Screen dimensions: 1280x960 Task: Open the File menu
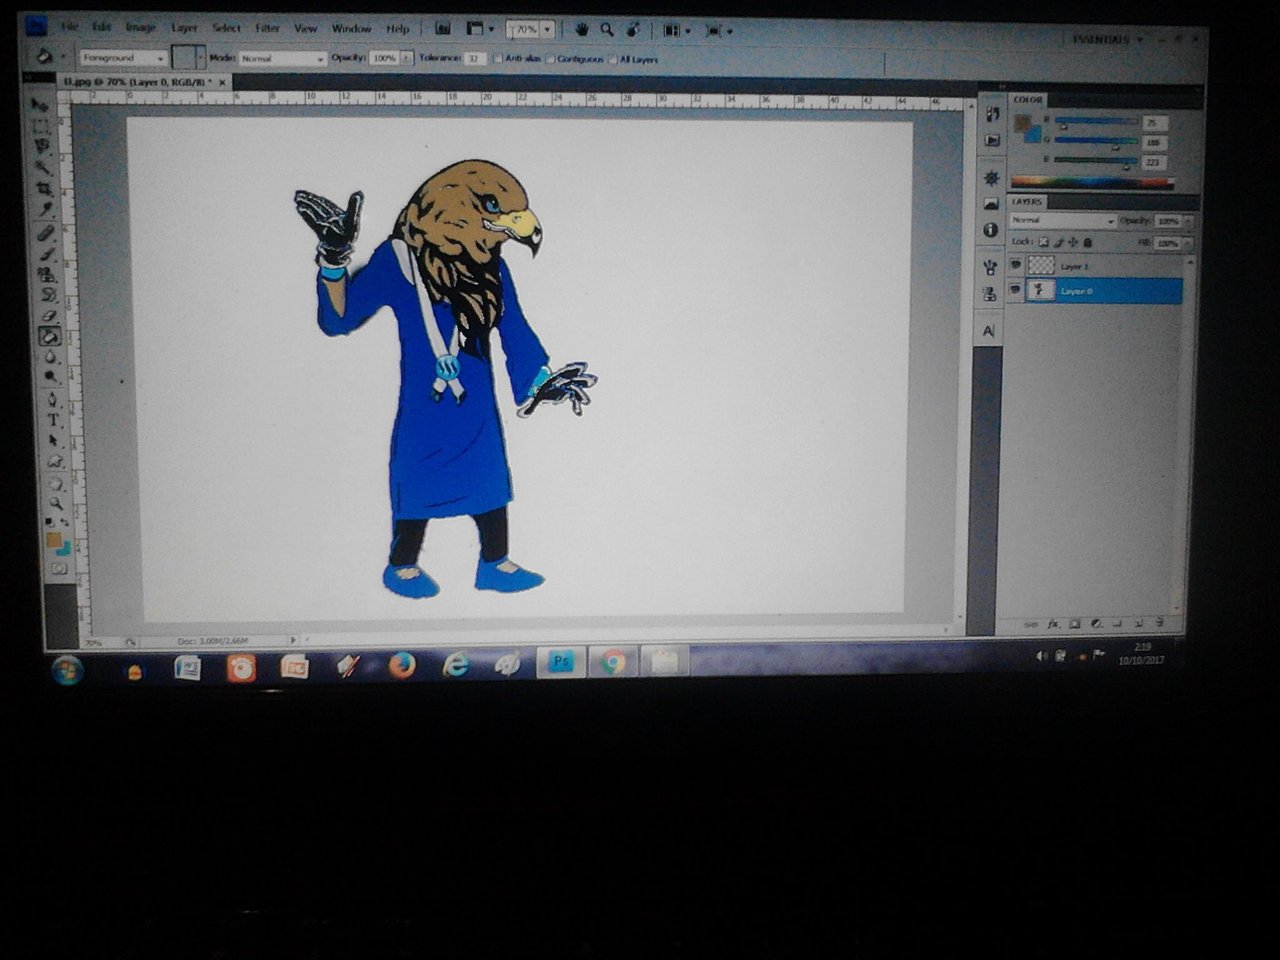69,26
